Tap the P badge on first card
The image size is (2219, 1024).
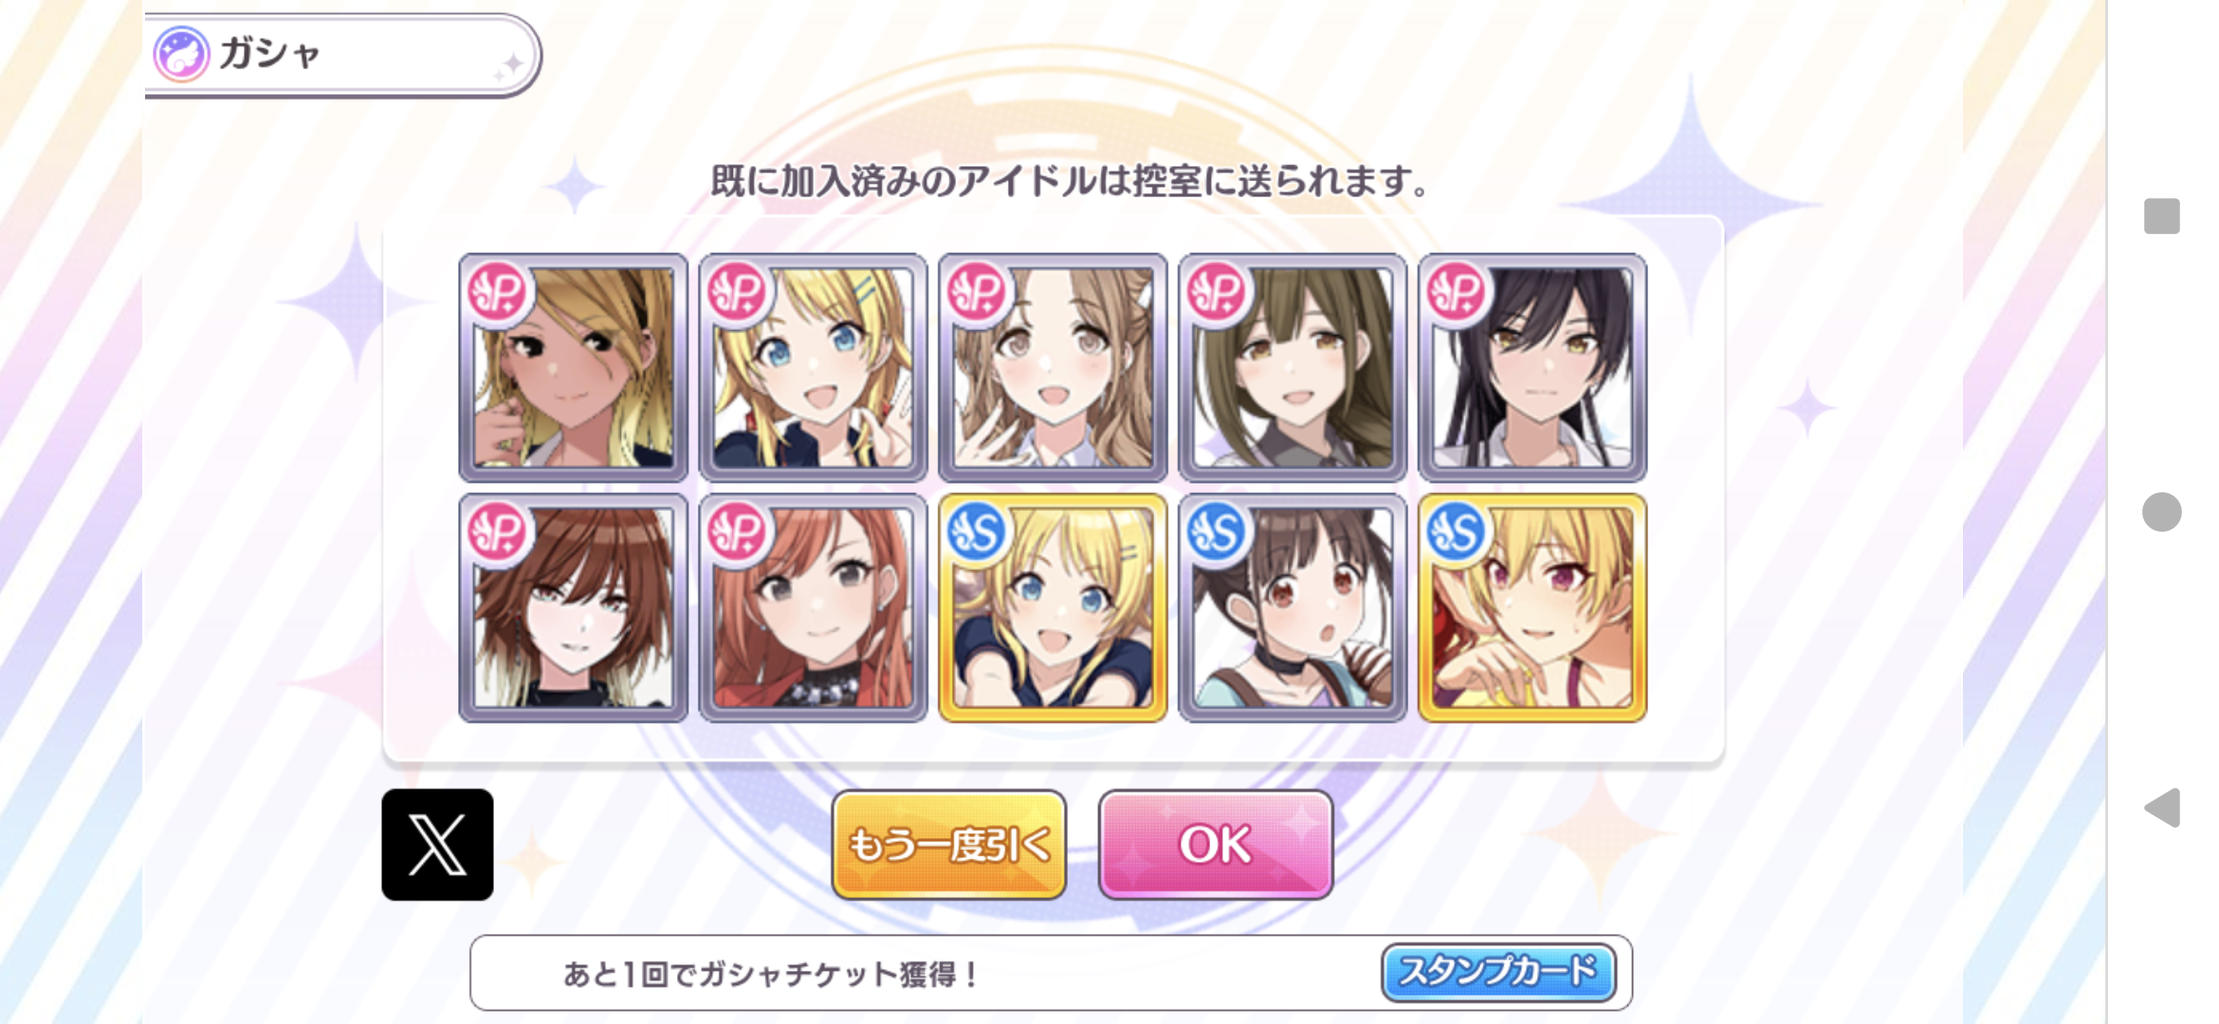pyautogui.click(x=497, y=292)
